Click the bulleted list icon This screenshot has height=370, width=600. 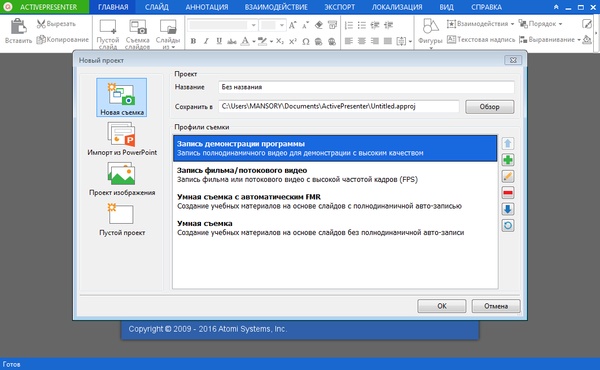coord(362,25)
